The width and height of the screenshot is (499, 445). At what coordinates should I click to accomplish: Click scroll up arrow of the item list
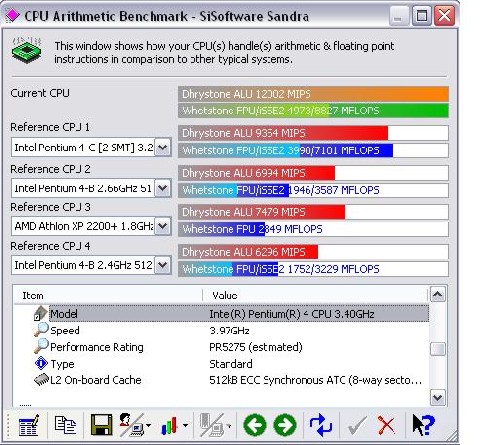tap(438, 294)
